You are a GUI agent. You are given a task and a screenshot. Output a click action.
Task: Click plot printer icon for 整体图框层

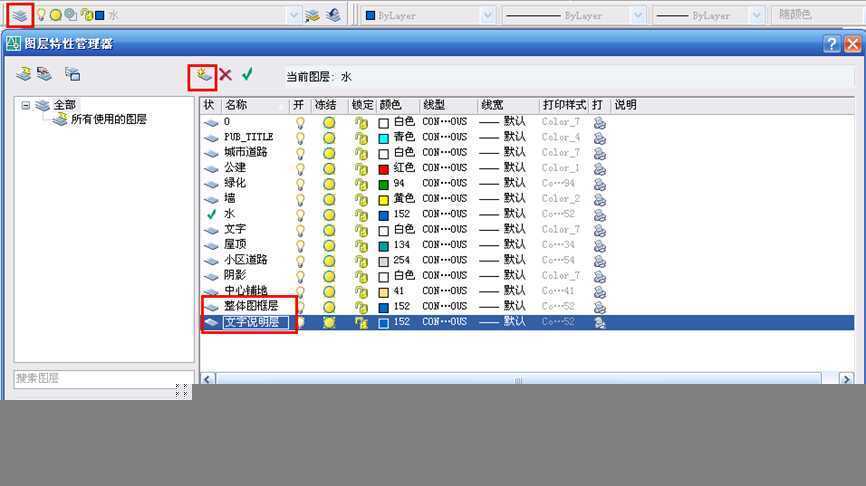(599, 307)
